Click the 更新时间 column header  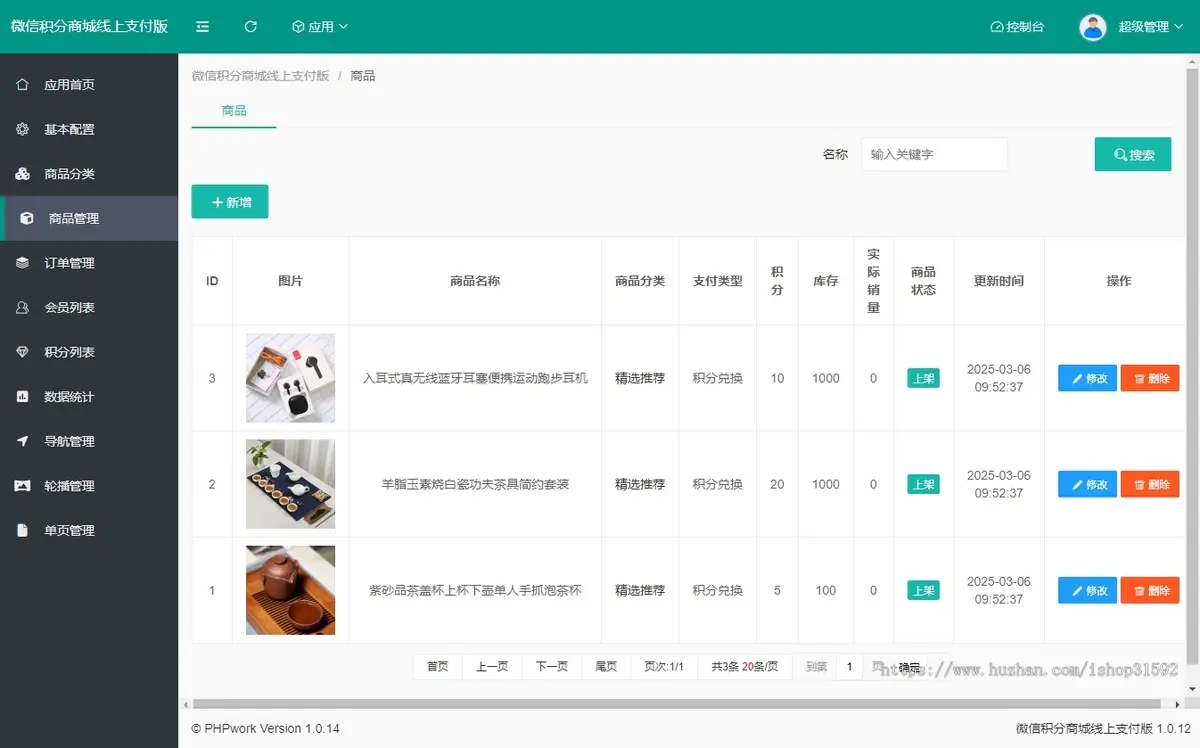point(999,281)
